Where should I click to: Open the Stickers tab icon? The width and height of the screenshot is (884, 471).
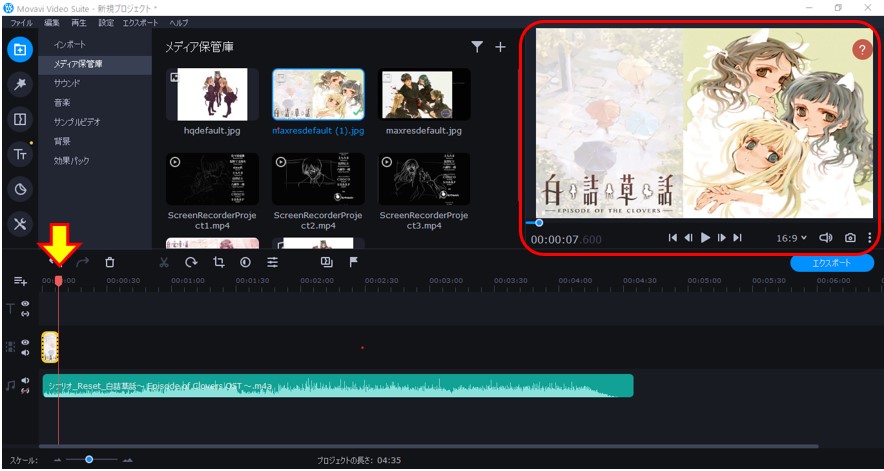[20, 189]
